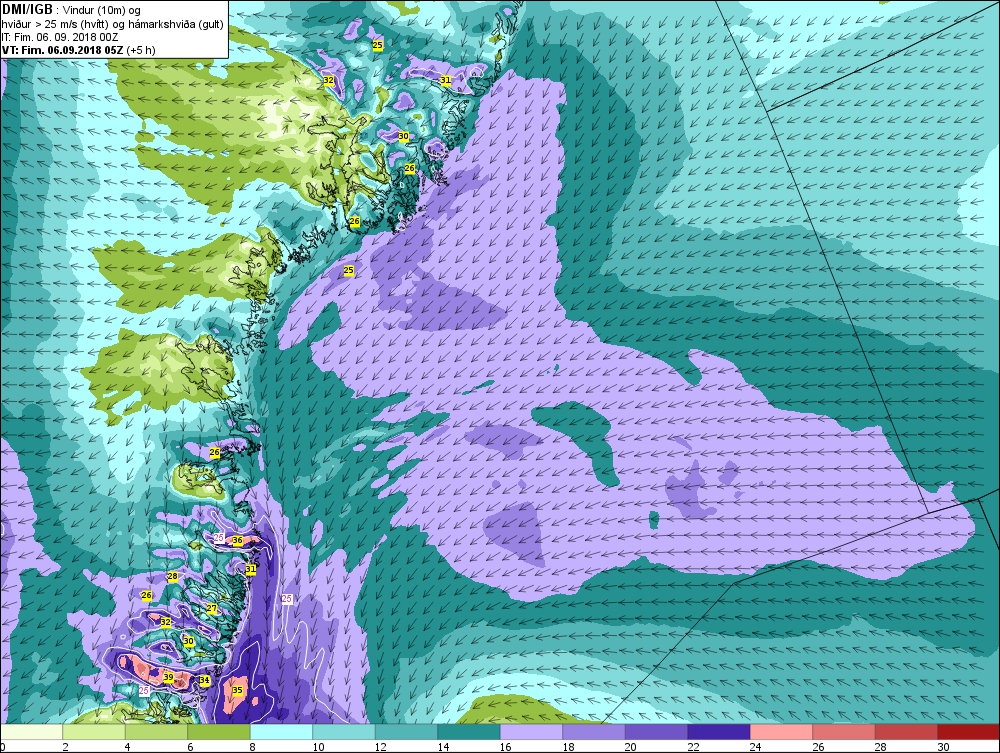Click the yellow gust label 39

pyautogui.click(x=168, y=677)
